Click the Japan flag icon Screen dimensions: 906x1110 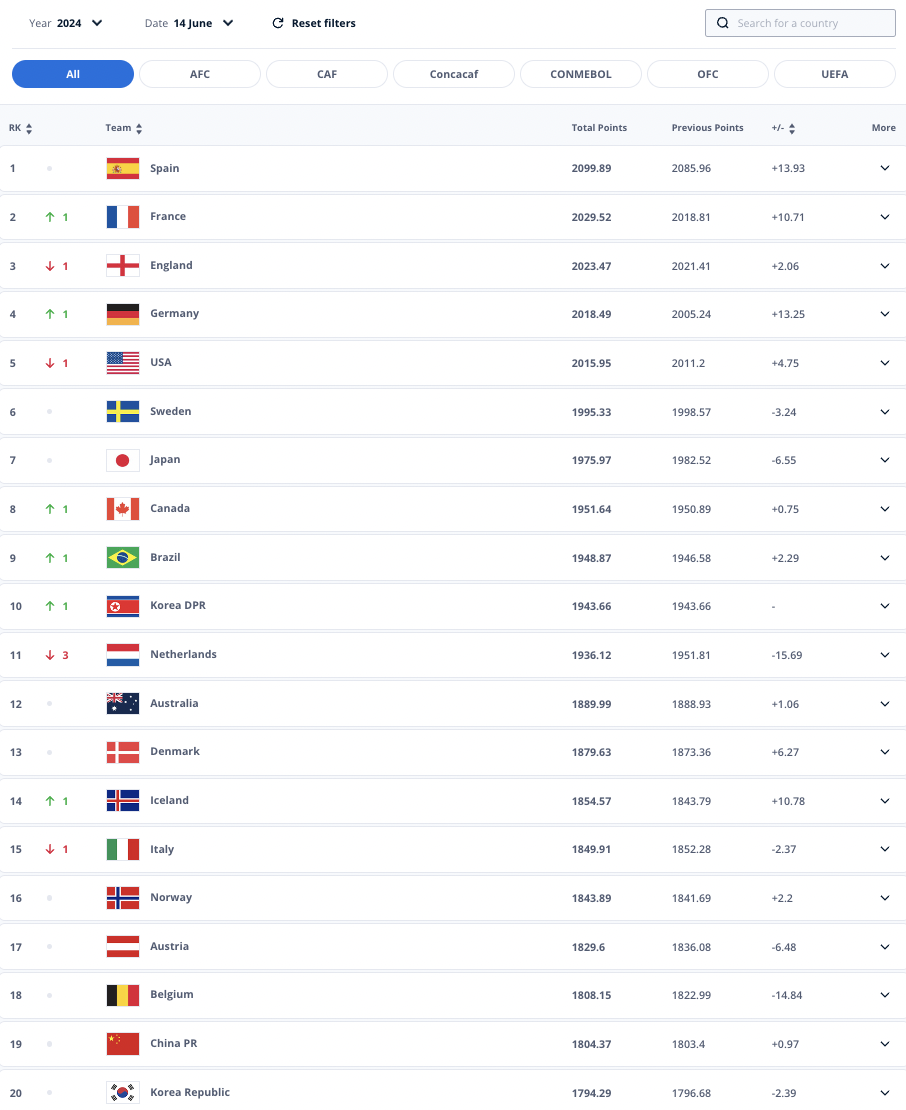tap(122, 460)
